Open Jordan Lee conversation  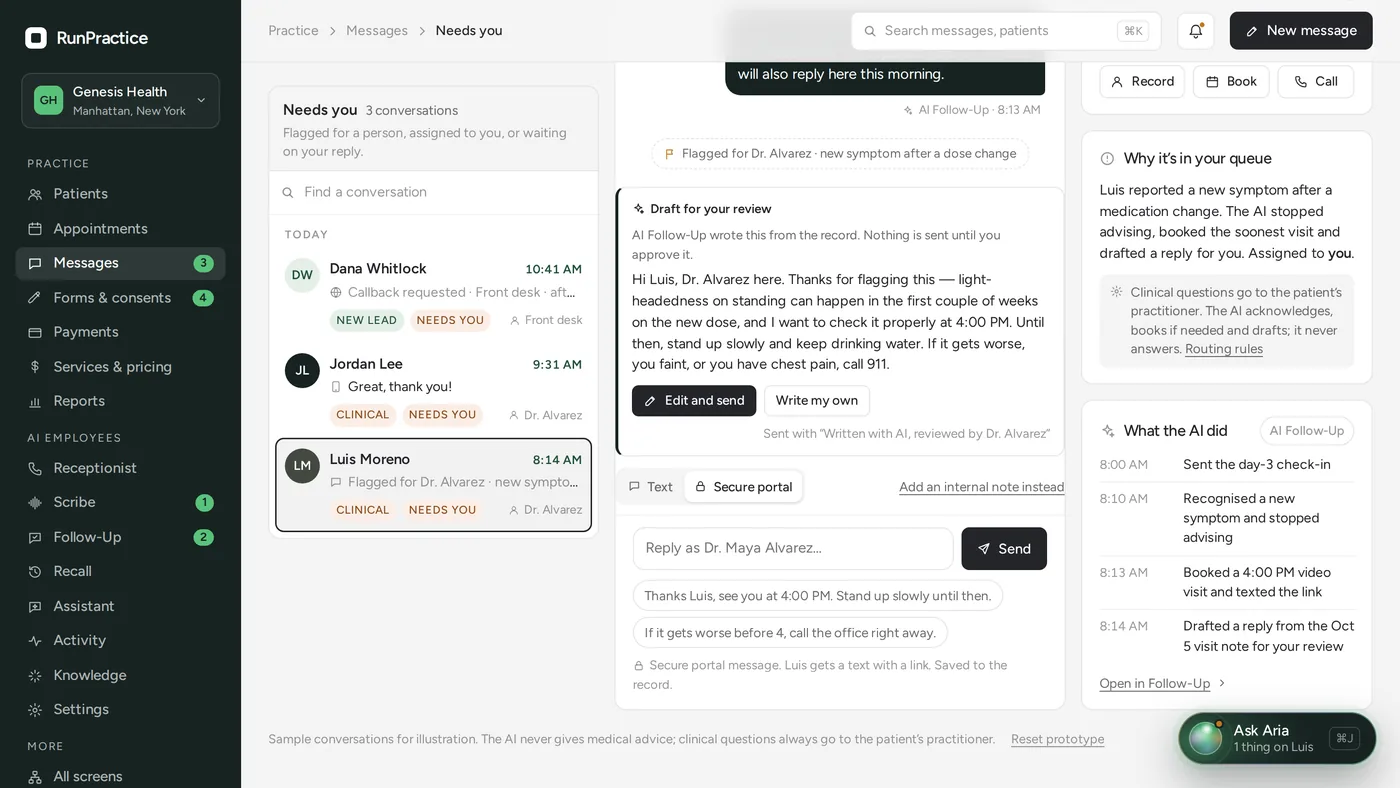[433, 389]
